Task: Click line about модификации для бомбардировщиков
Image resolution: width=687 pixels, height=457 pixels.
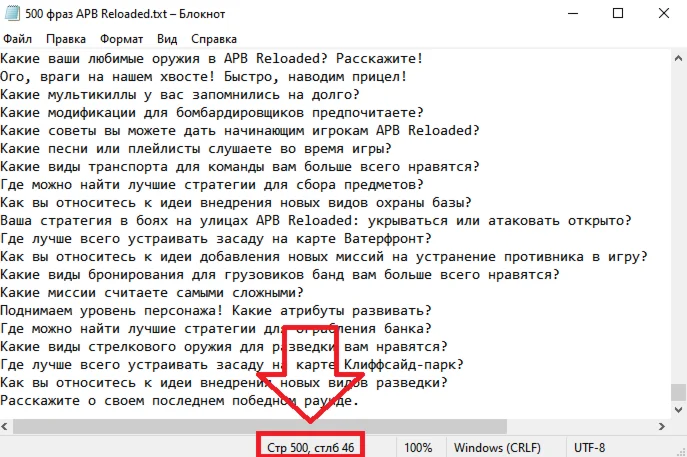Action: [212, 112]
